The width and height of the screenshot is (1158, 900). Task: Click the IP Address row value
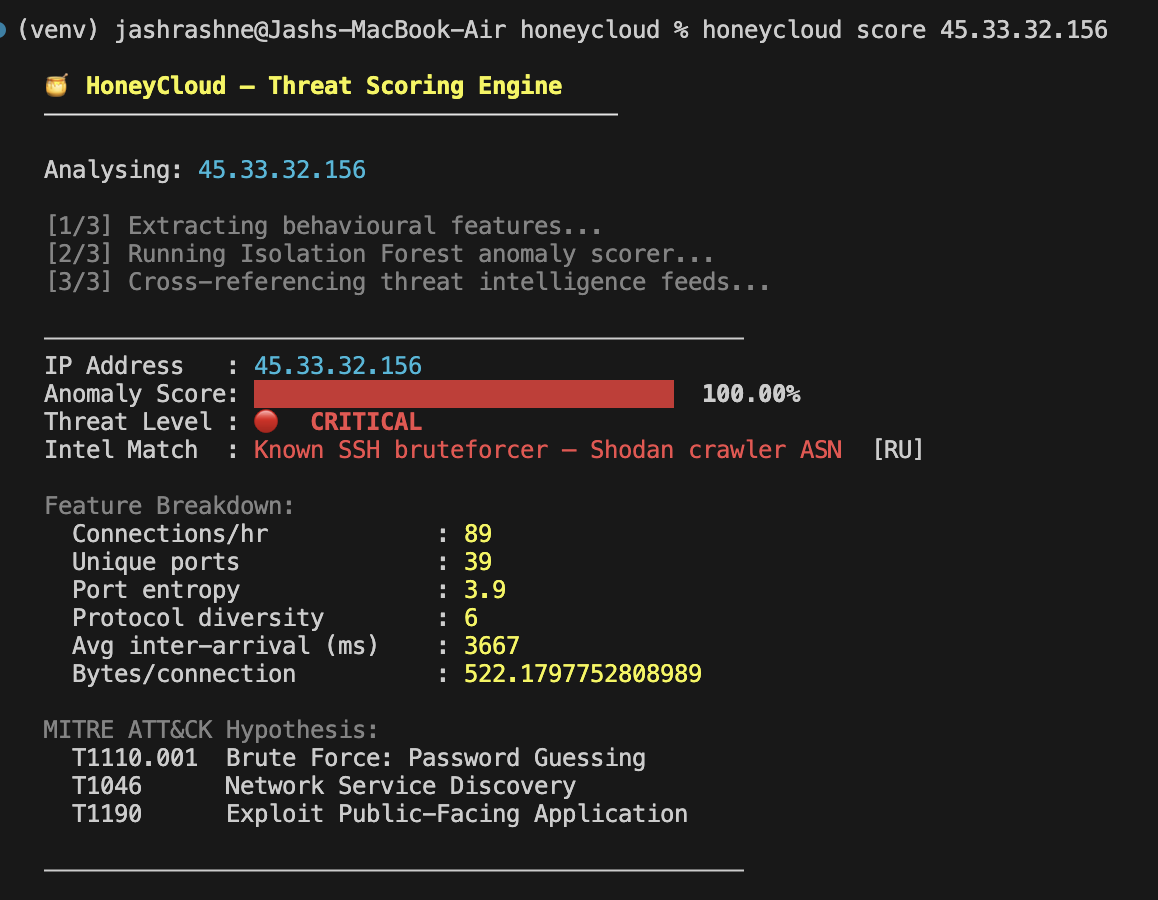point(338,365)
